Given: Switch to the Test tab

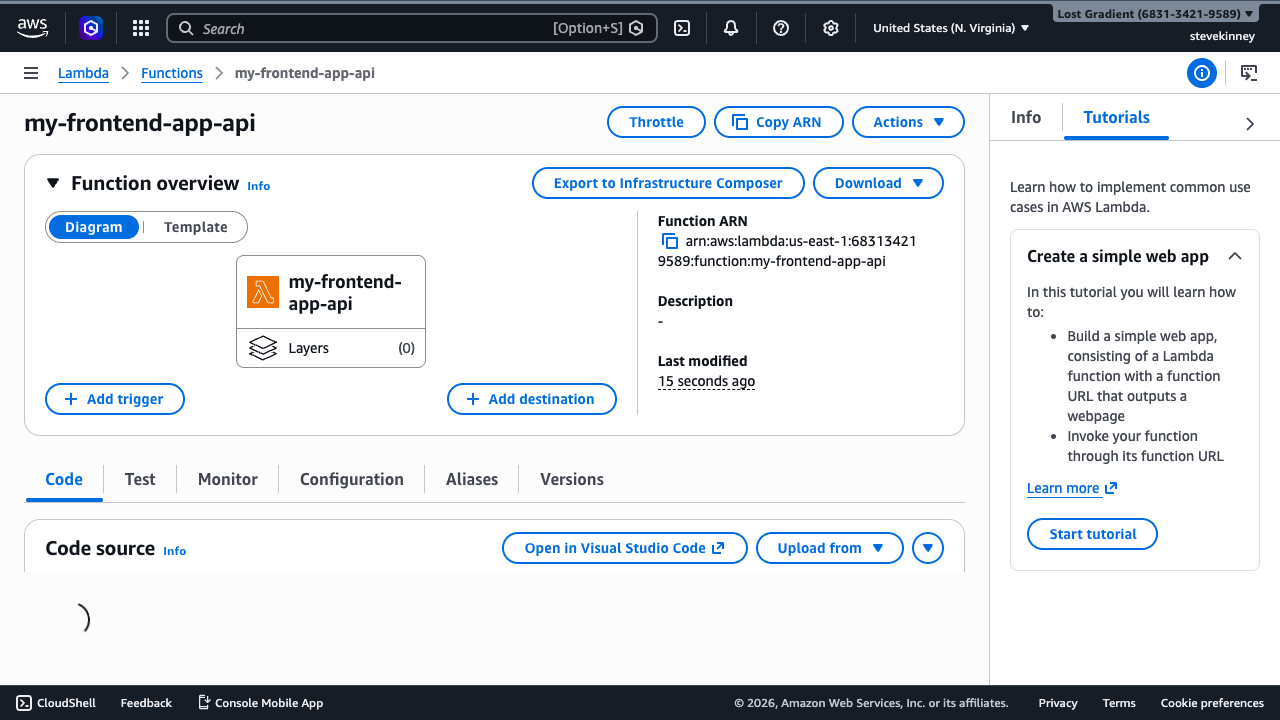Looking at the screenshot, I should click(140, 479).
